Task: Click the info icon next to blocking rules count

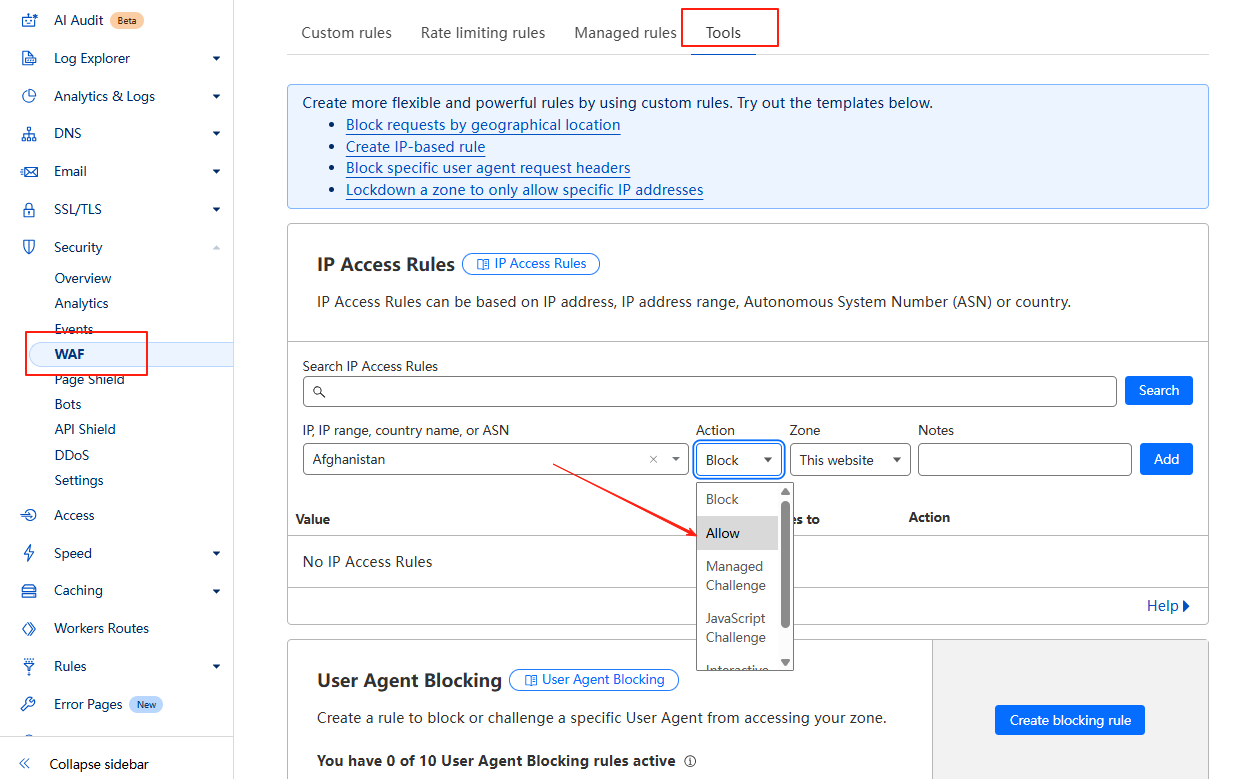Action: (690, 761)
